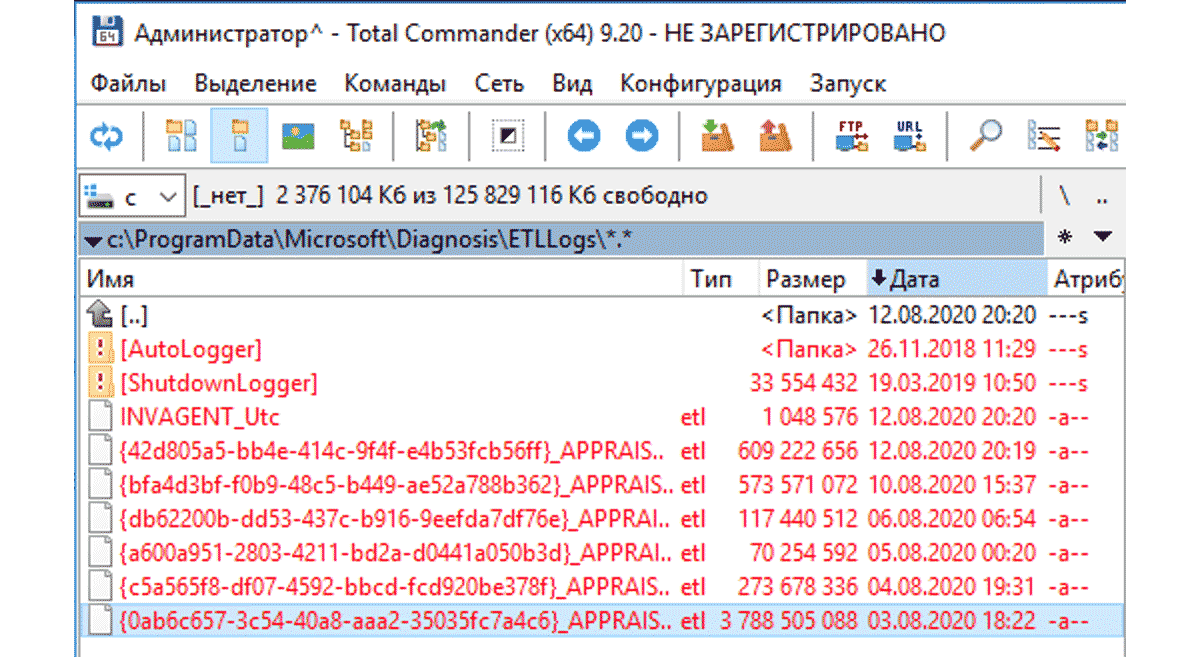Image resolution: width=1200 pixels, height=657 pixels.
Task: Sort by the Атрибуты column header
Action: click(1086, 280)
